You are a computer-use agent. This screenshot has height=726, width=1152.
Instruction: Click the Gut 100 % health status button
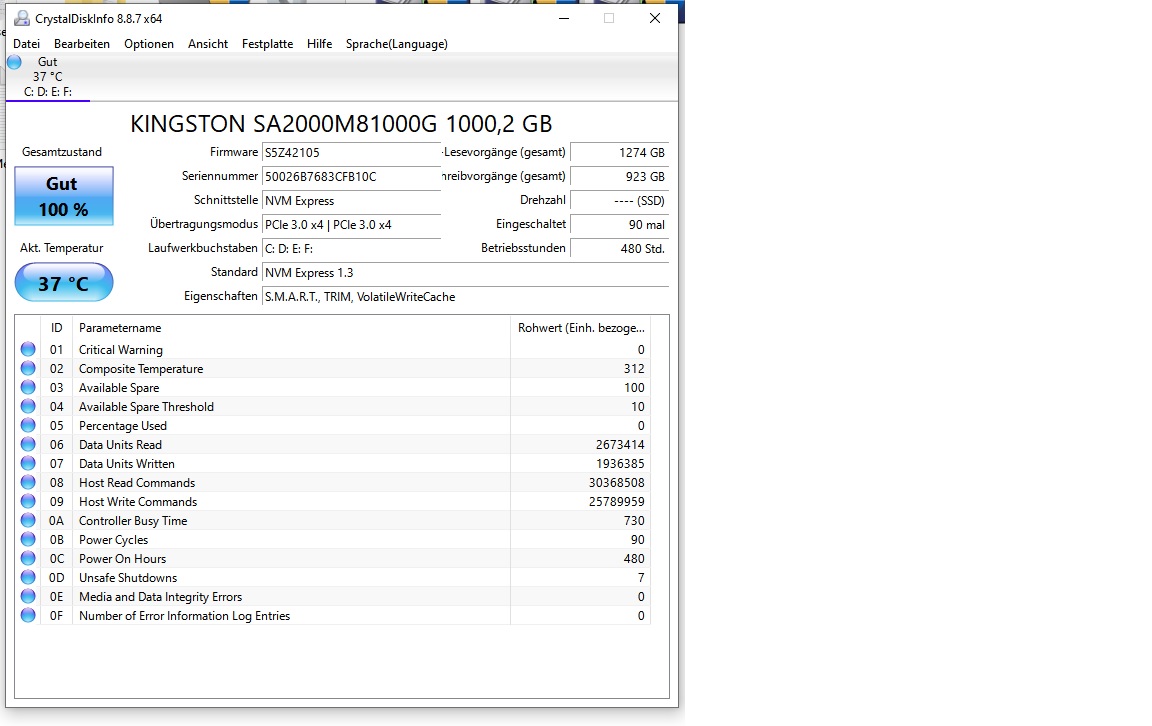pyautogui.click(x=64, y=196)
